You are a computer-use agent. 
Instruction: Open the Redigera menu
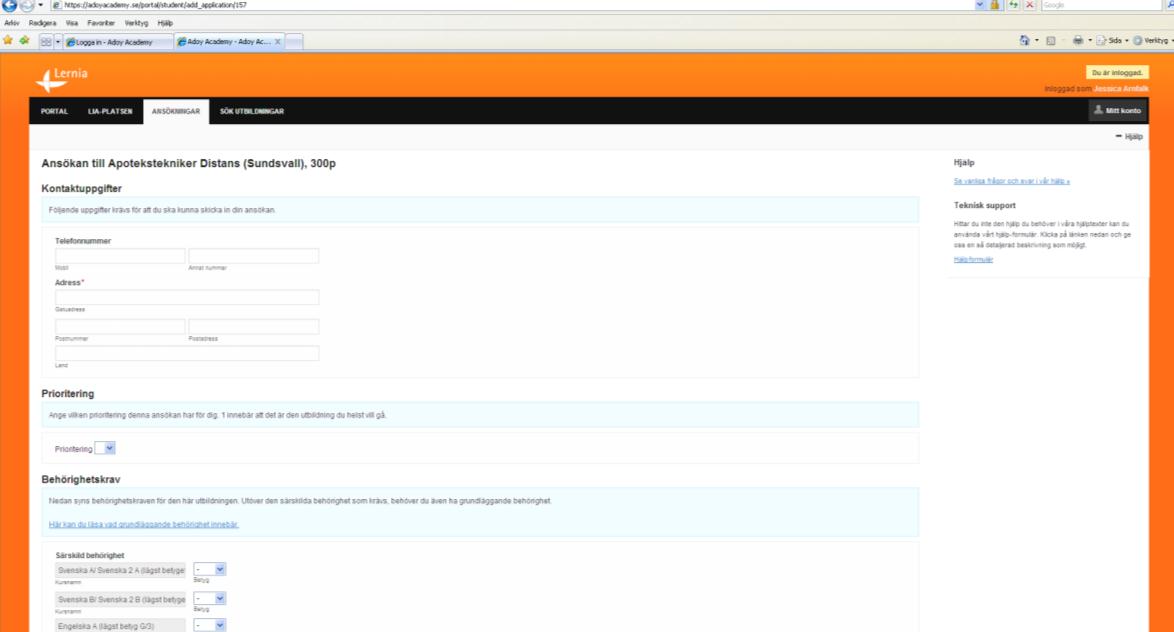(43, 23)
